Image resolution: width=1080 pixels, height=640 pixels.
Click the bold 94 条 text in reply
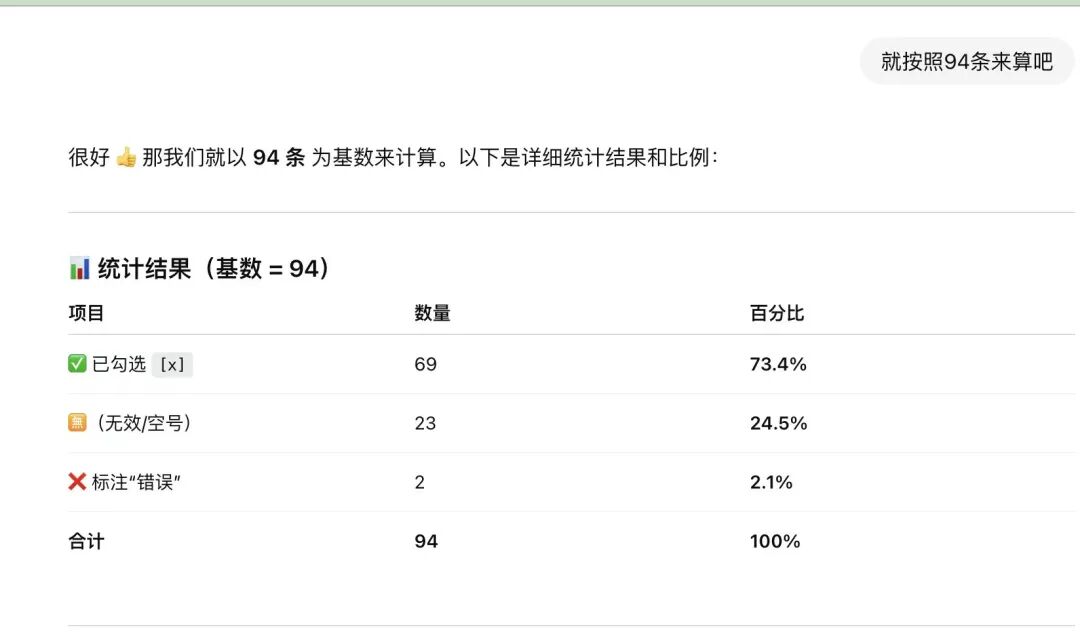click(279, 158)
